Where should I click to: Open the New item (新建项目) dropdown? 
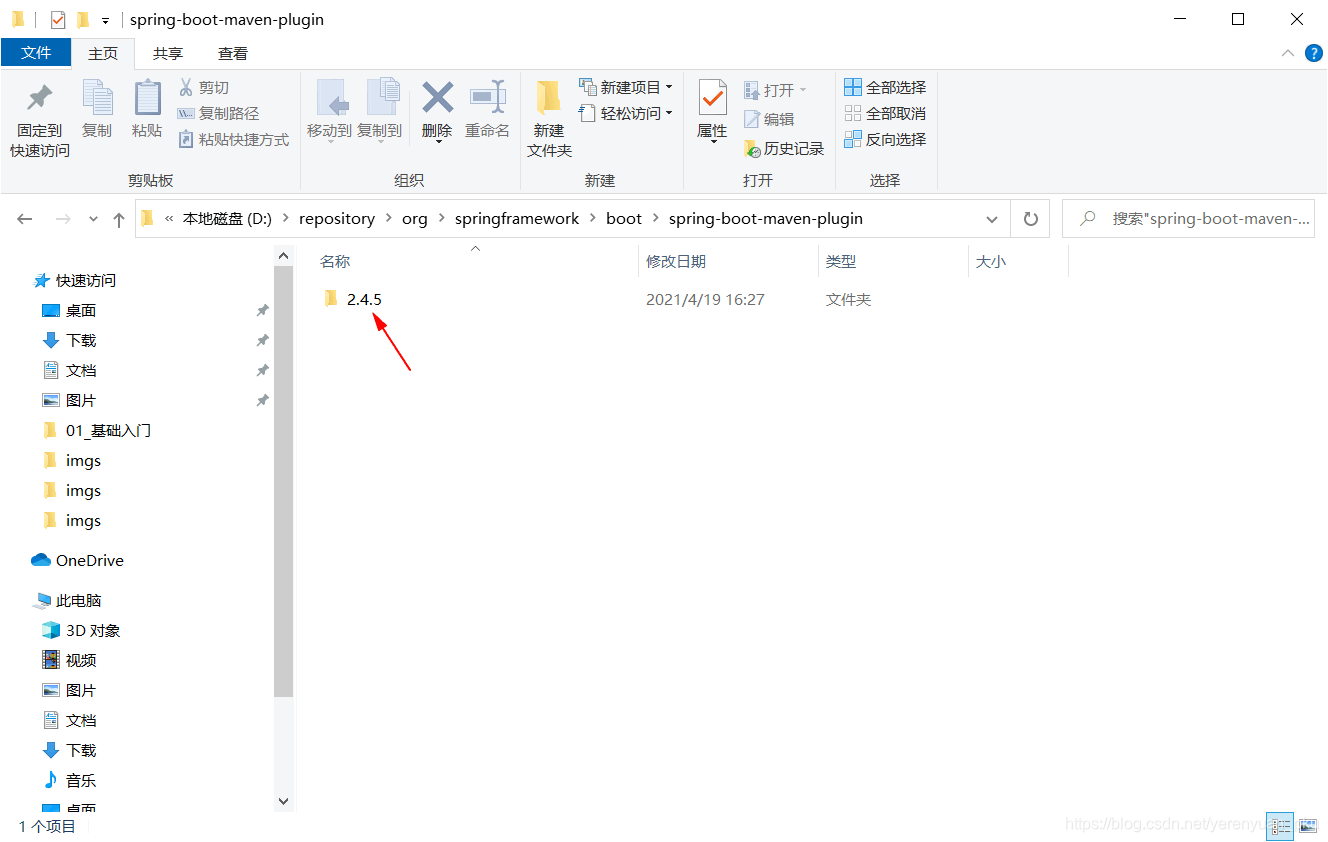pyautogui.click(x=626, y=88)
